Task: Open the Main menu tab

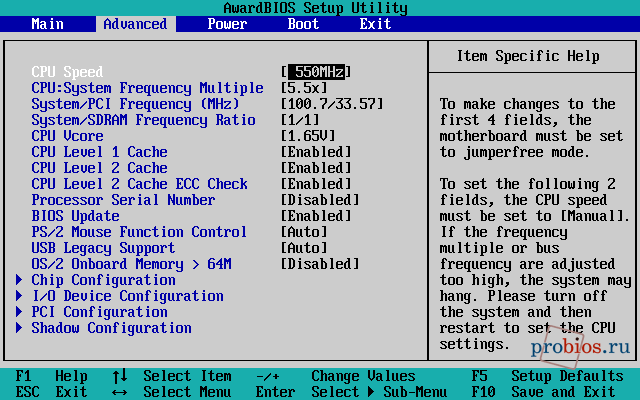Action: coord(47,24)
